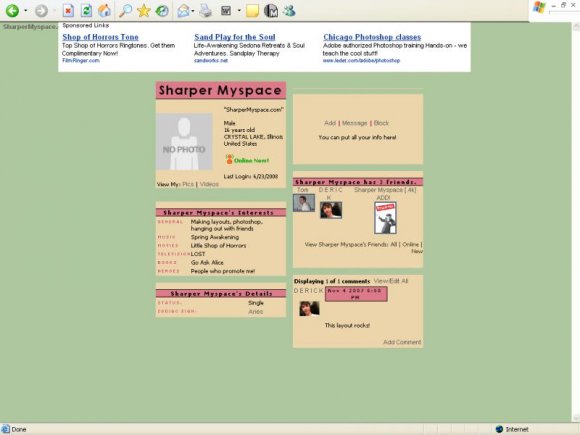Print the page with the printer icon
Image resolution: width=580 pixels, height=435 pixels.
[x=205, y=11]
